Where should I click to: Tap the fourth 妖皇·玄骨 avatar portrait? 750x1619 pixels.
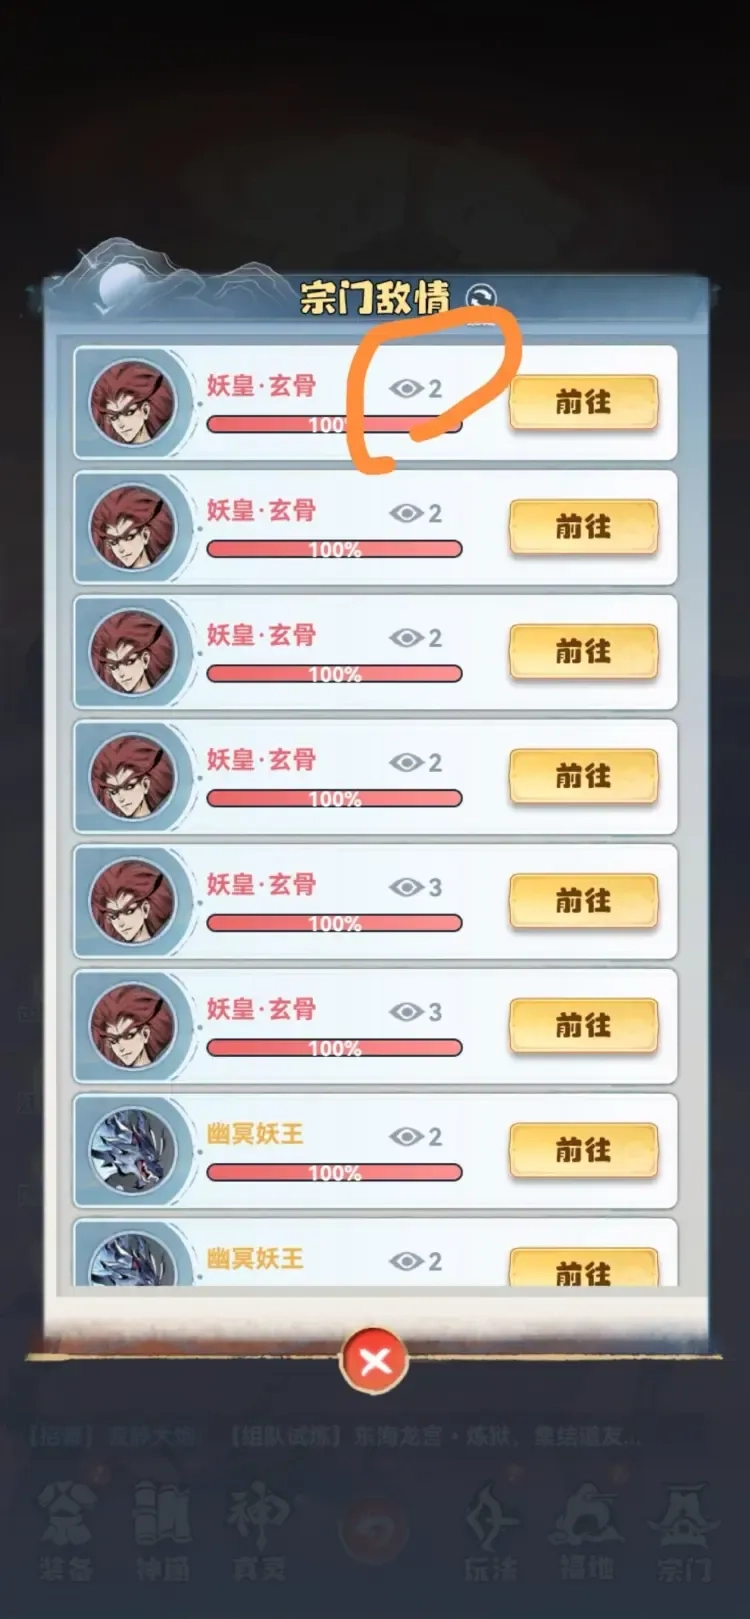pyautogui.click(x=132, y=777)
